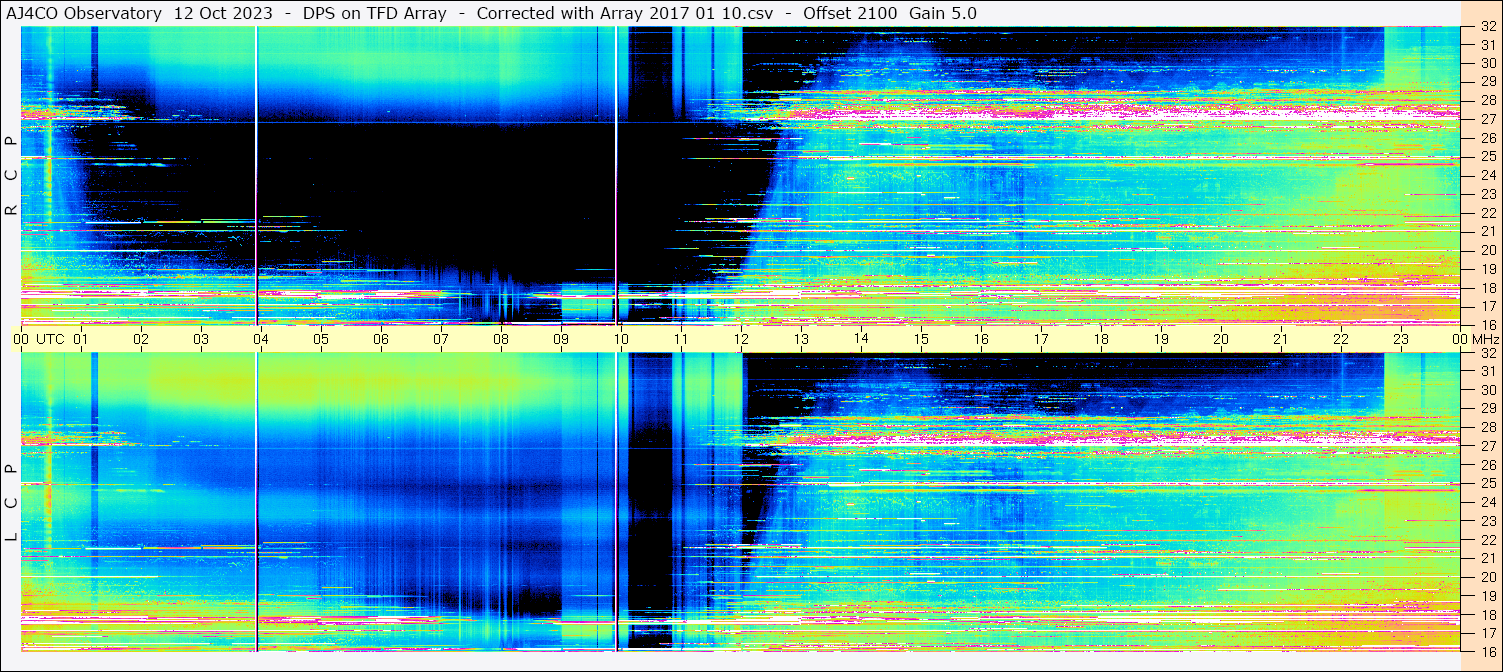The width and height of the screenshot is (1503, 672).
Task: Select the 01 hour time marker
Action: click(80, 339)
